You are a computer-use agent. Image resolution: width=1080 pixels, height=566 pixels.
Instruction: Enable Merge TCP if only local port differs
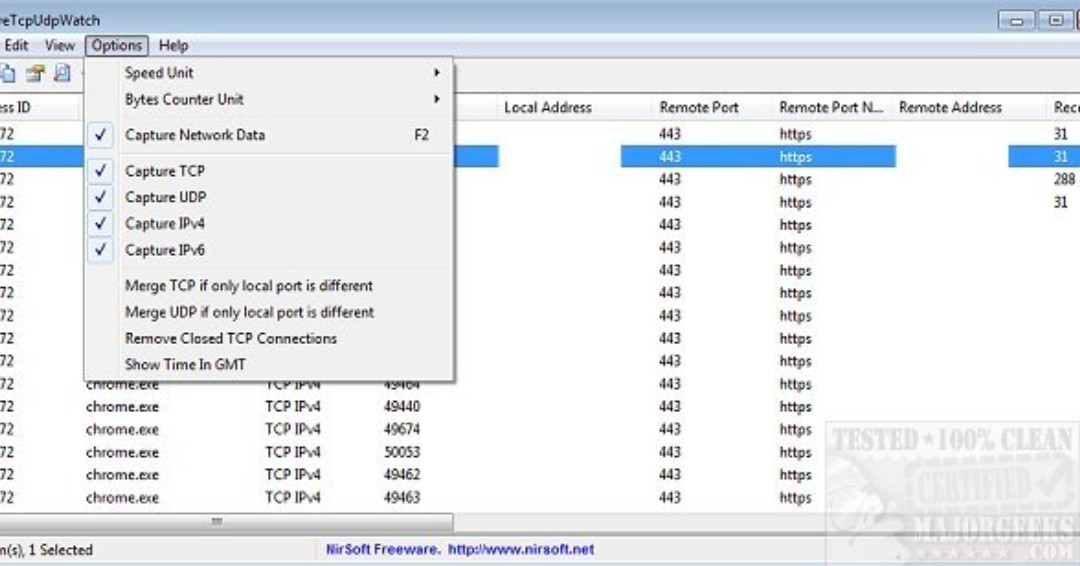pos(269,286)
